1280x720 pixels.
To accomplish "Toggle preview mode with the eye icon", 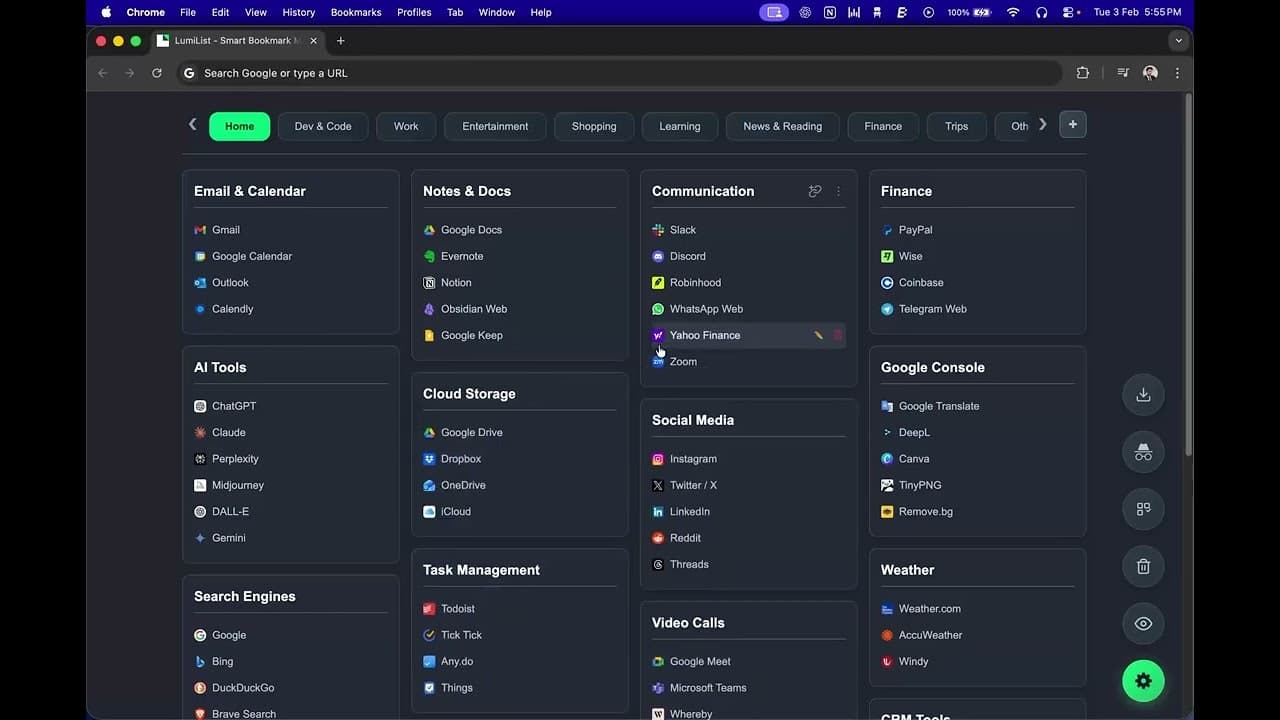I will pos(1143,623).
